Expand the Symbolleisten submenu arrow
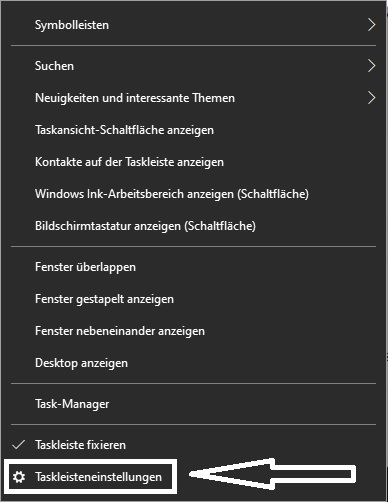This screenshot has width=388, height=502. [371, 25]
